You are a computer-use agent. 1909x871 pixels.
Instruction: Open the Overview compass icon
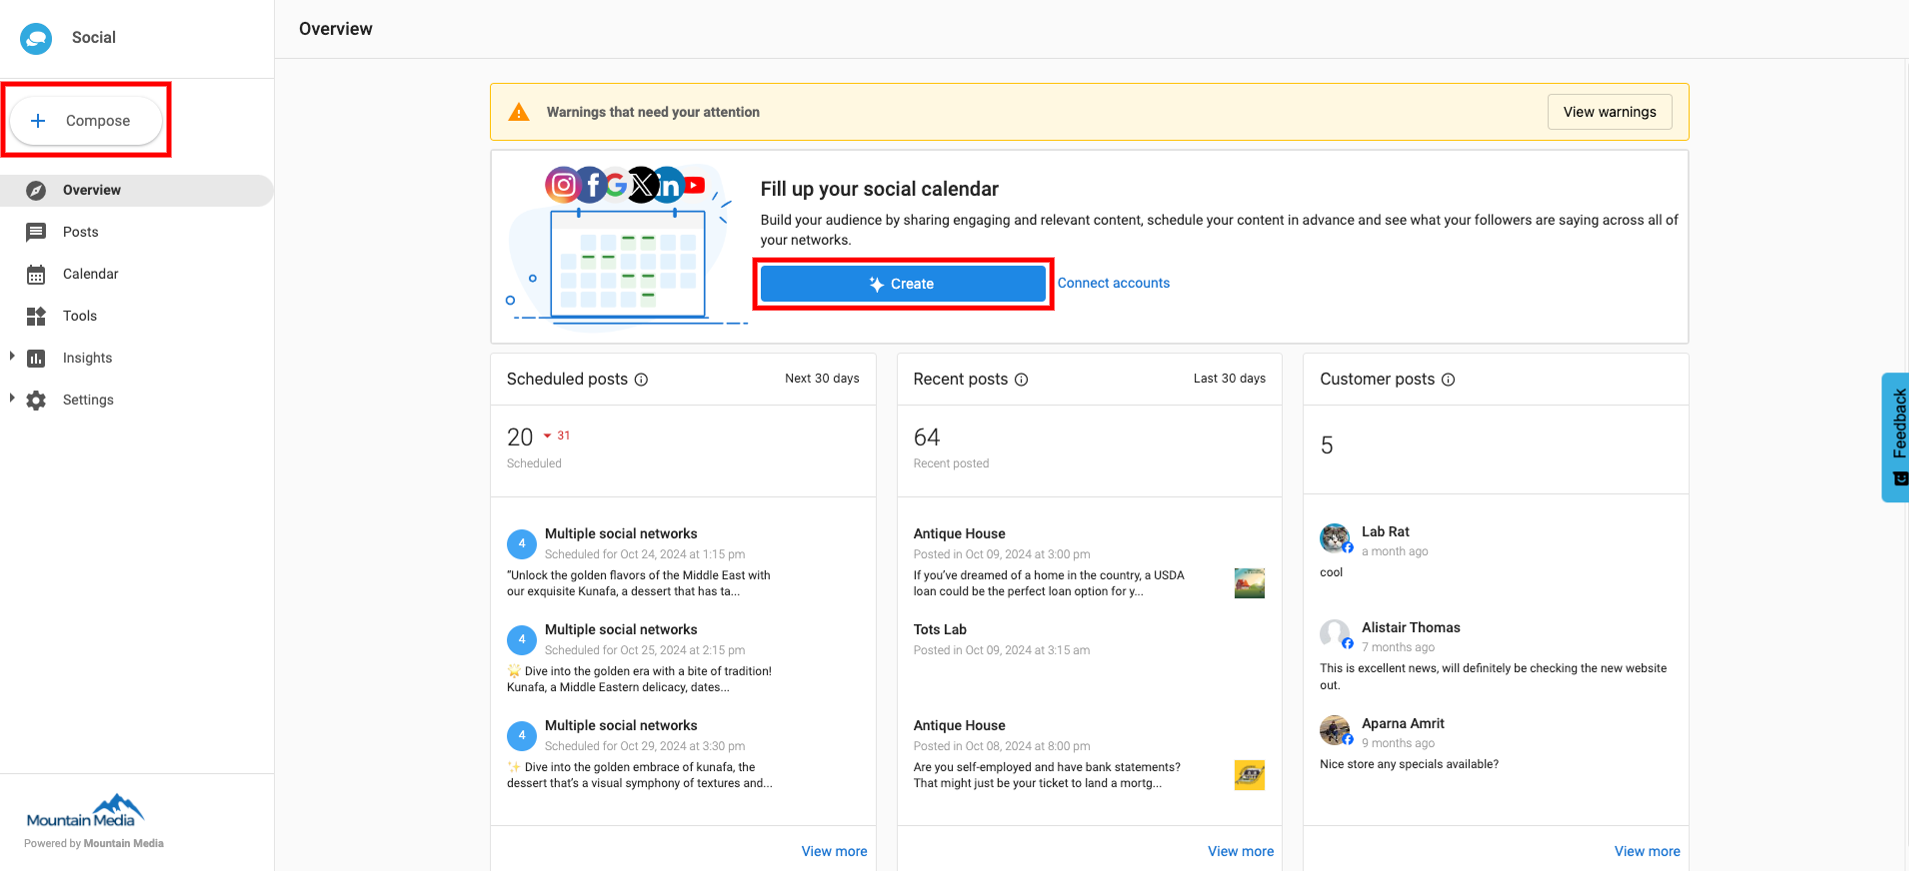36,190
